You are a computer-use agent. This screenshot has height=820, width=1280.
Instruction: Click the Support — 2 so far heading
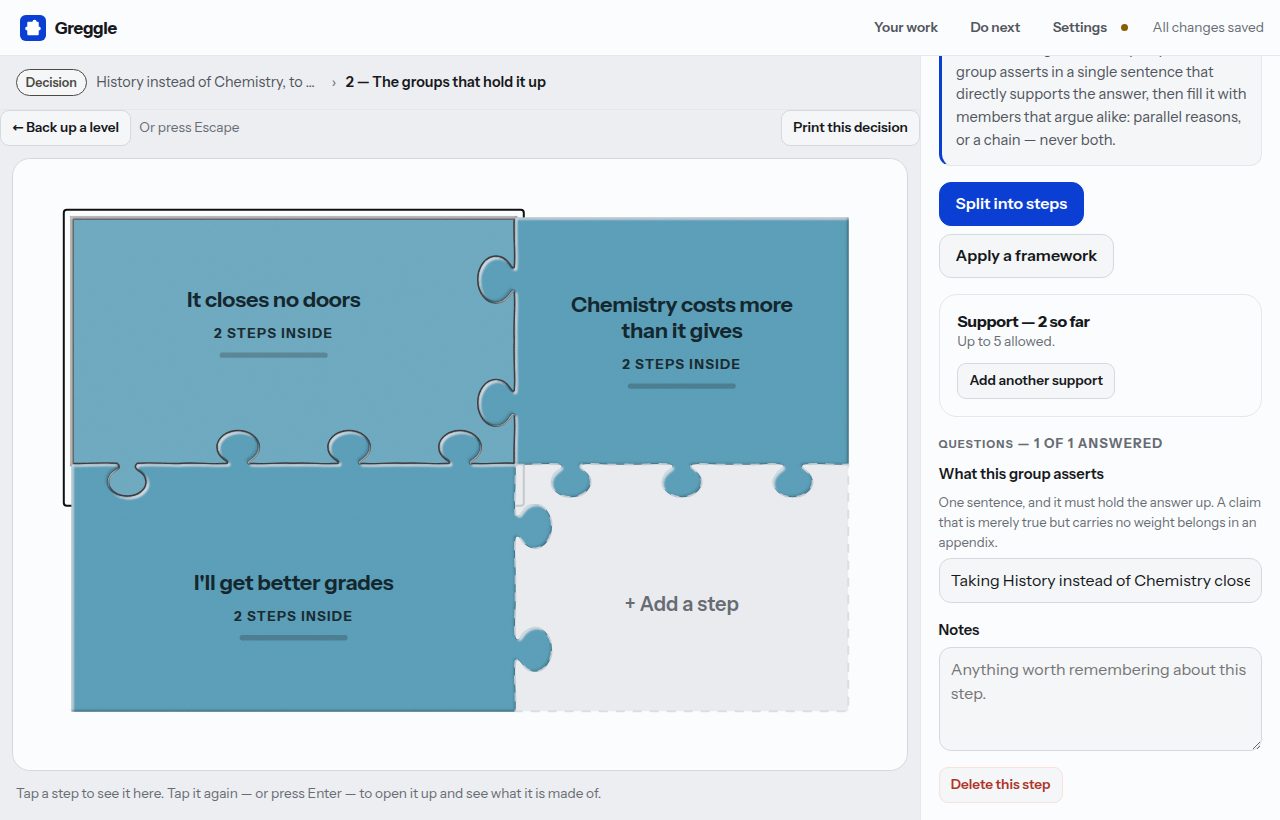tap(1023, 322)
